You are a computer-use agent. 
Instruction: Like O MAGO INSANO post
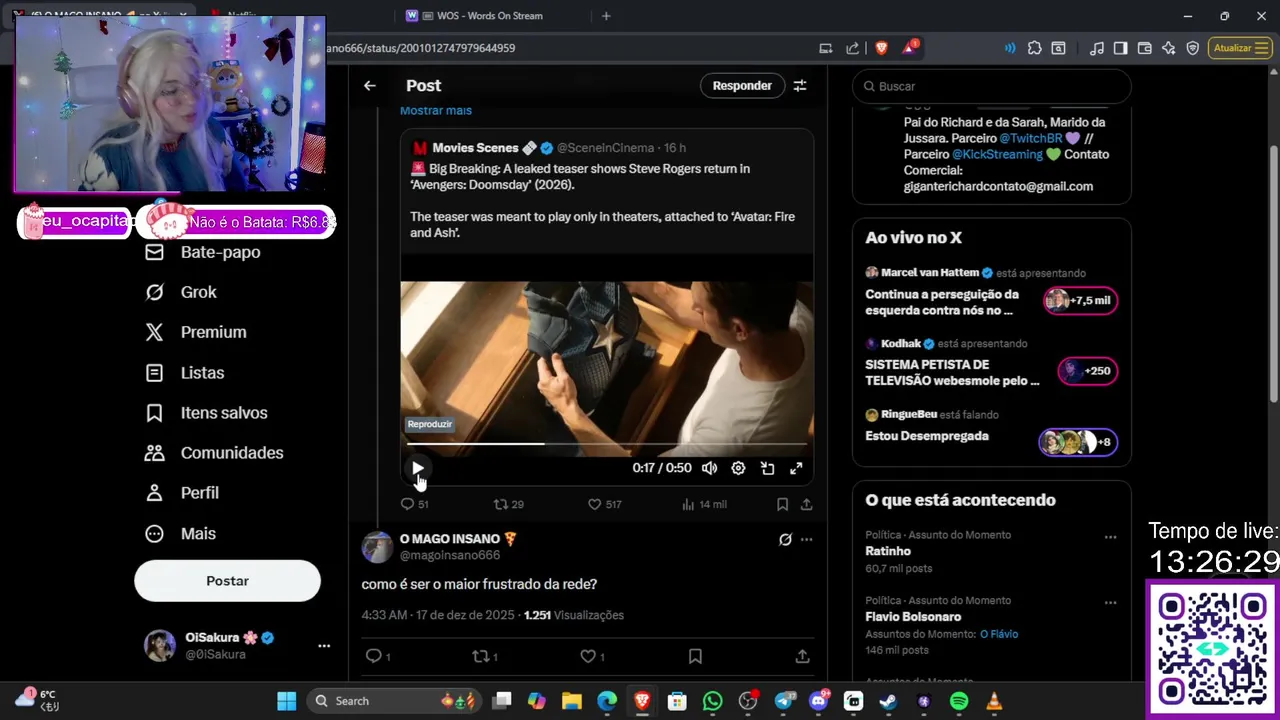click(x=592, y=657)
